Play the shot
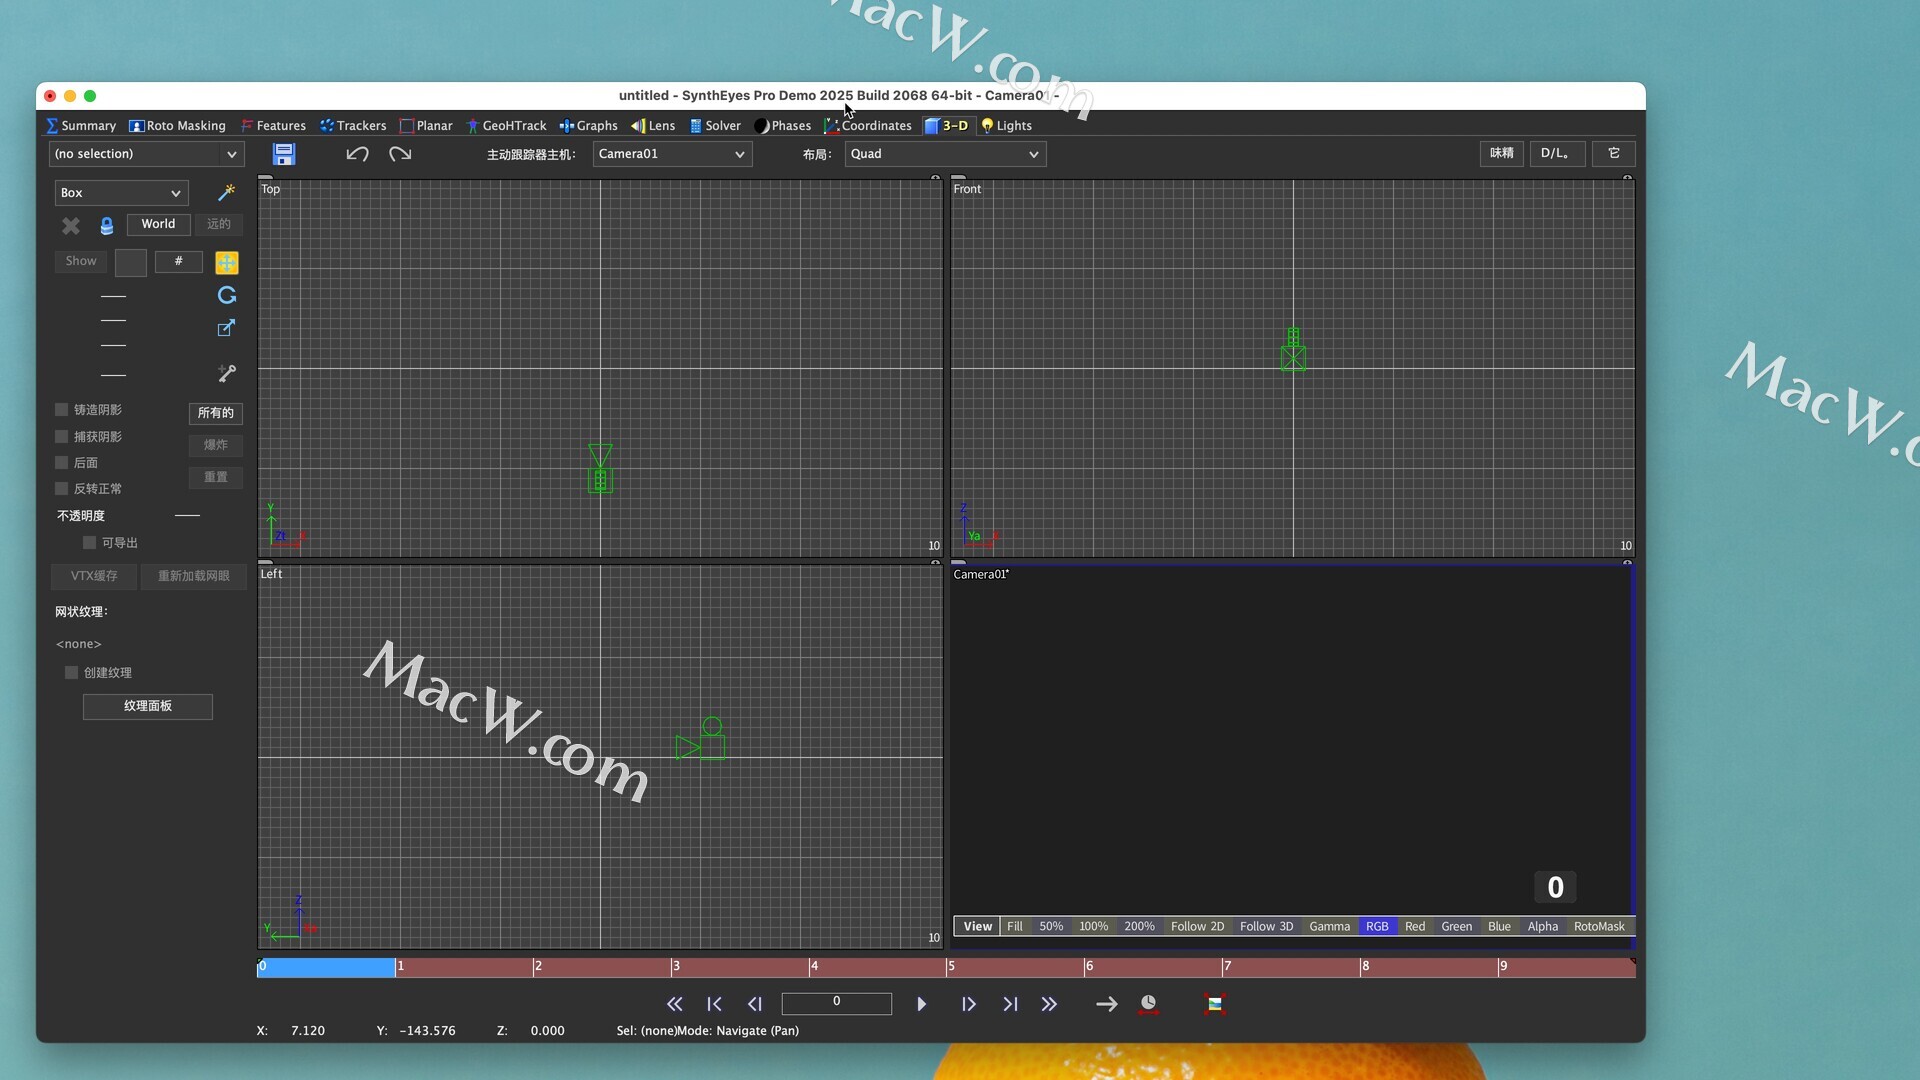 pyautogui.click(x=922, y=1004)
